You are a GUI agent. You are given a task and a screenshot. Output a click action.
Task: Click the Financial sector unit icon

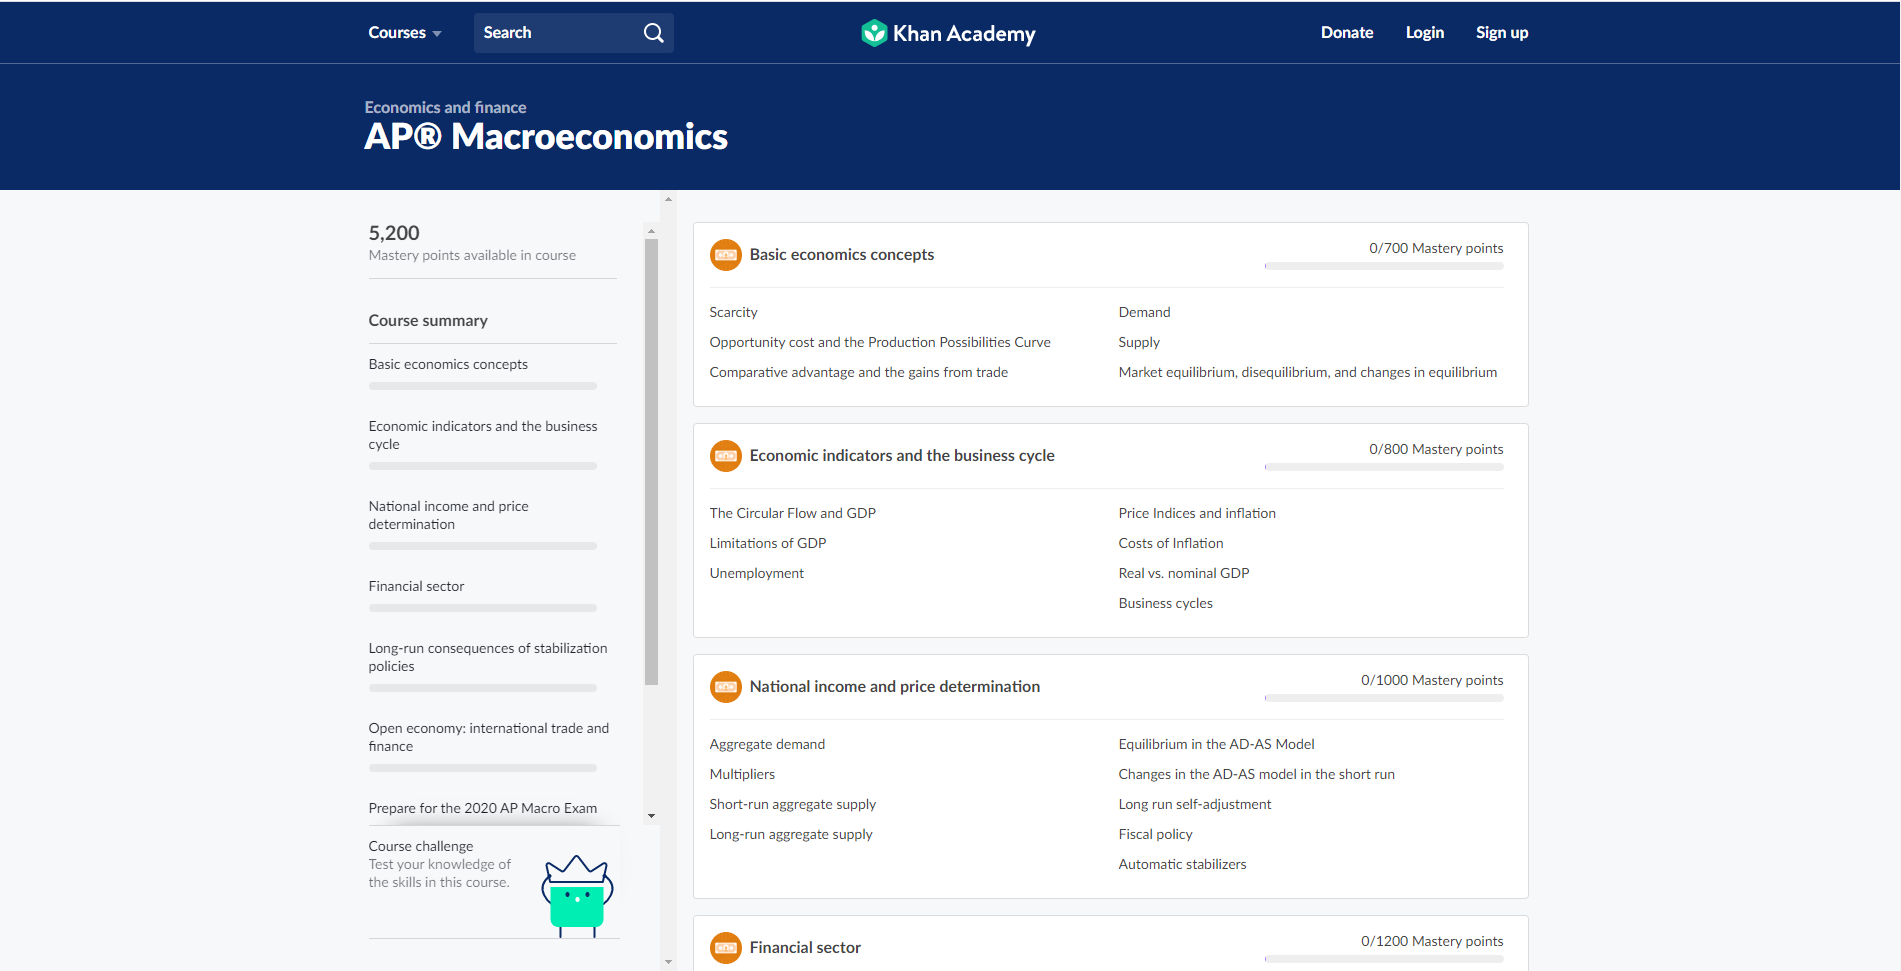[726, 948]
